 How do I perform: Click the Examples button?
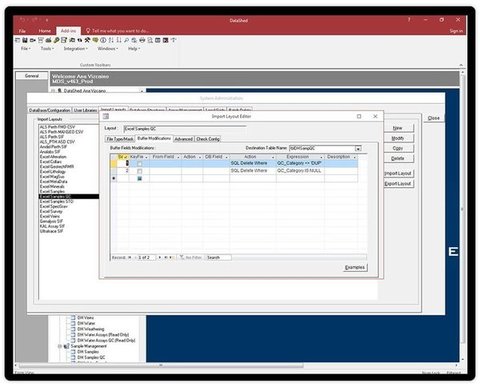pos(355,267)
